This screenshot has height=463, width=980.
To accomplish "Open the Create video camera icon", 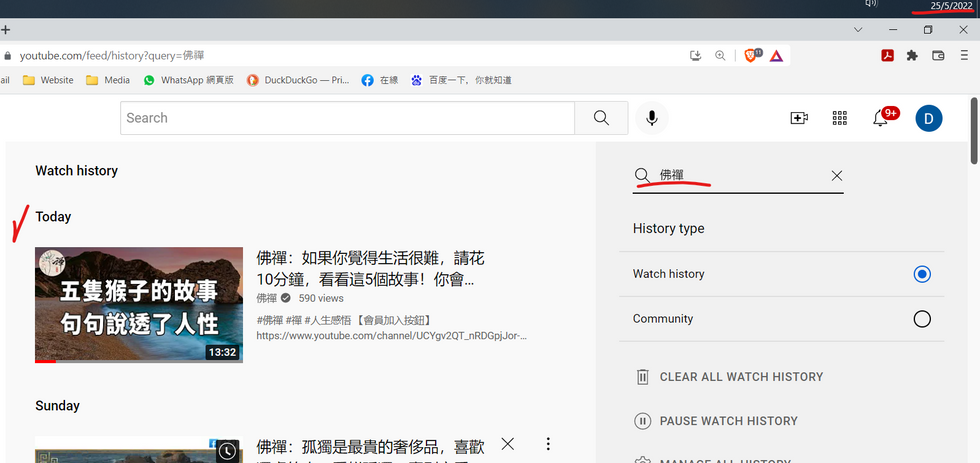I will 799,118.
